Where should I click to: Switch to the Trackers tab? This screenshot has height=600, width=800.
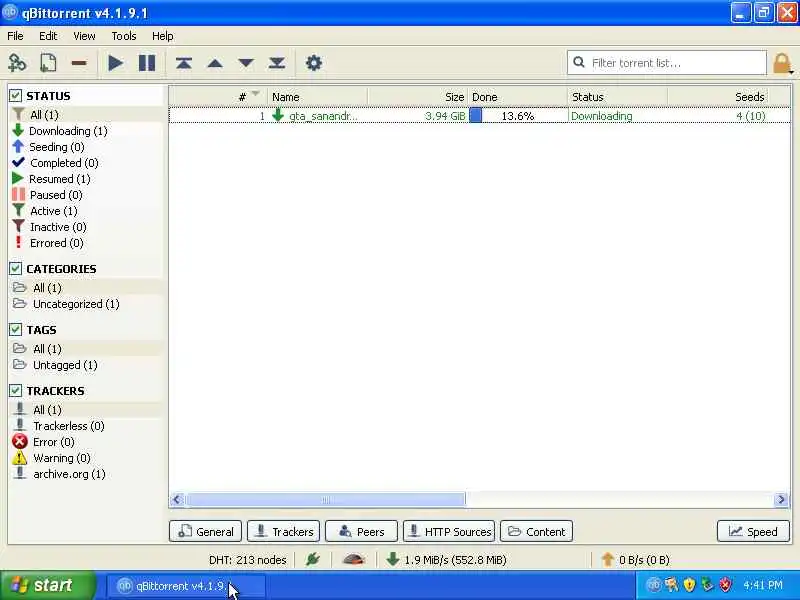(x=284, y=531)
